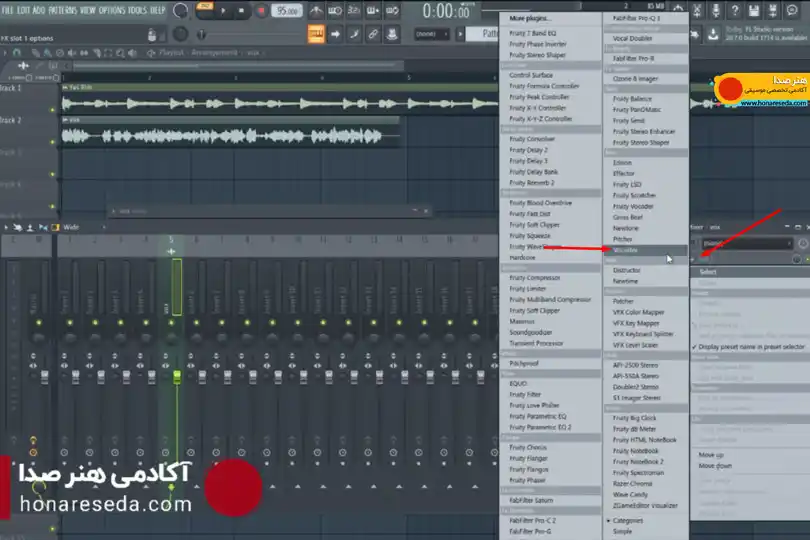Pick Vocal Doubler from the plugin list
The height and width of the screenshot is (540, 810).
[x=632, y=38]
